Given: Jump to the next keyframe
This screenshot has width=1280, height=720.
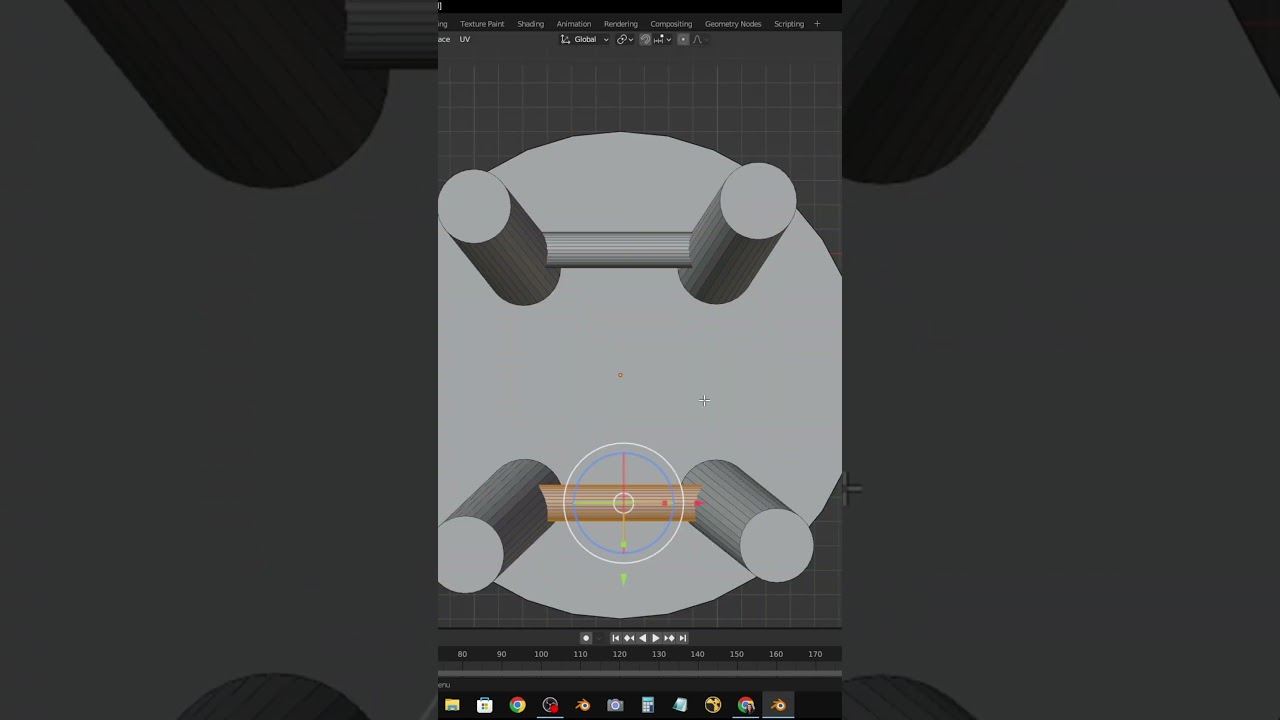Looking at the screenshot, I should pos(669,638).
